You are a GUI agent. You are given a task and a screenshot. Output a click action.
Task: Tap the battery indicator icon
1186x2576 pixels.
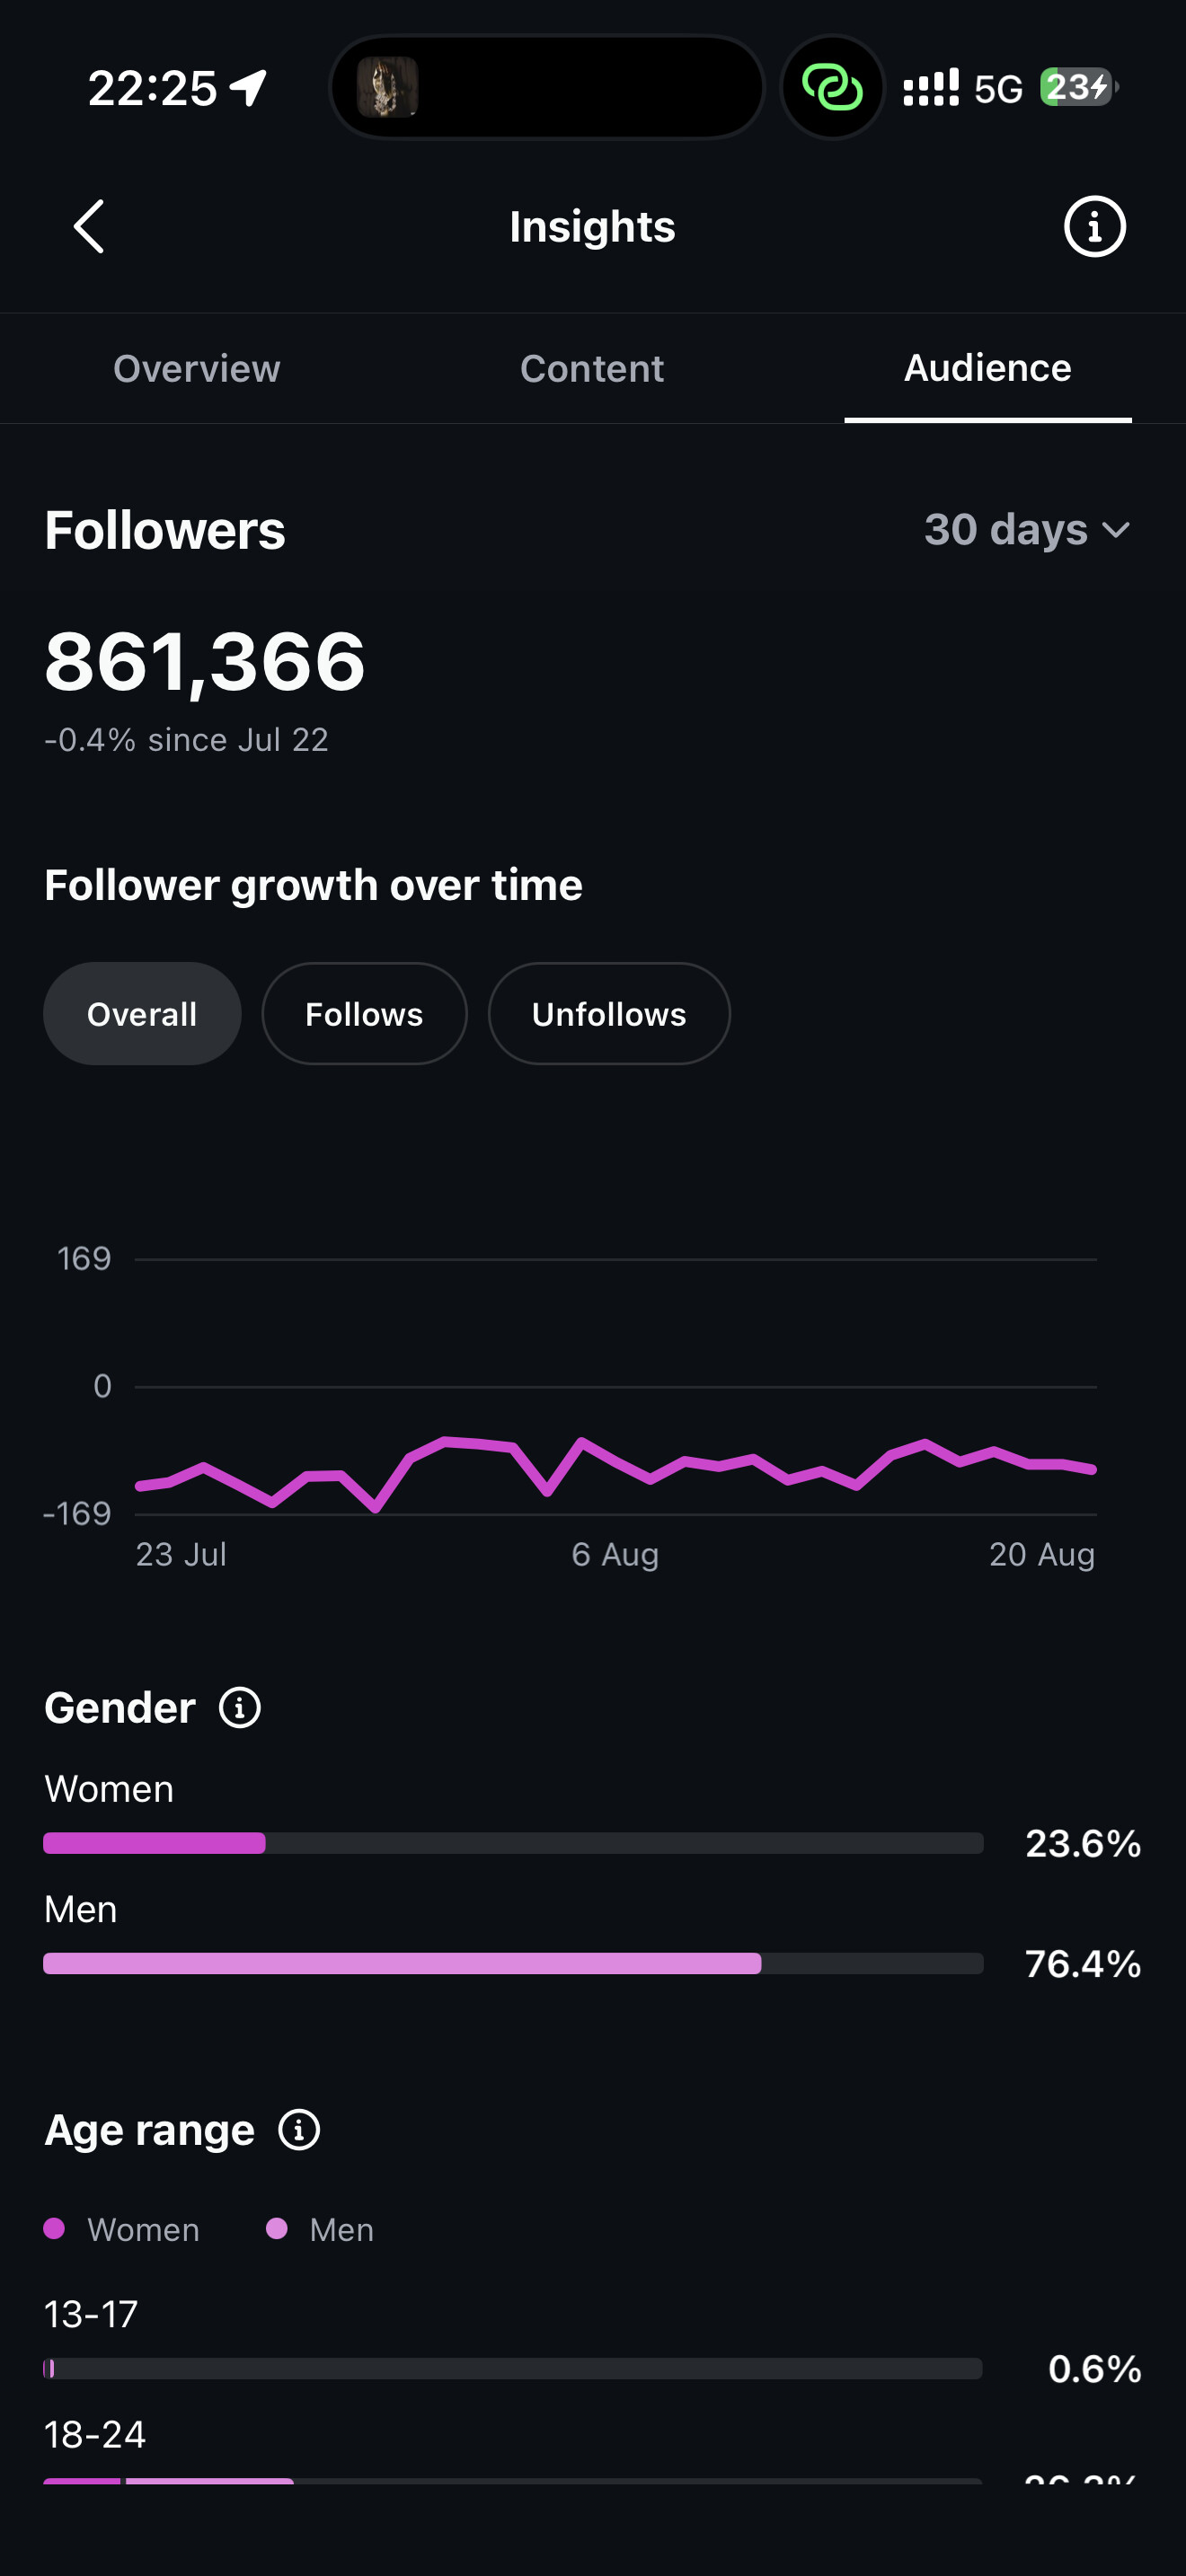(x=1078, y=87)
